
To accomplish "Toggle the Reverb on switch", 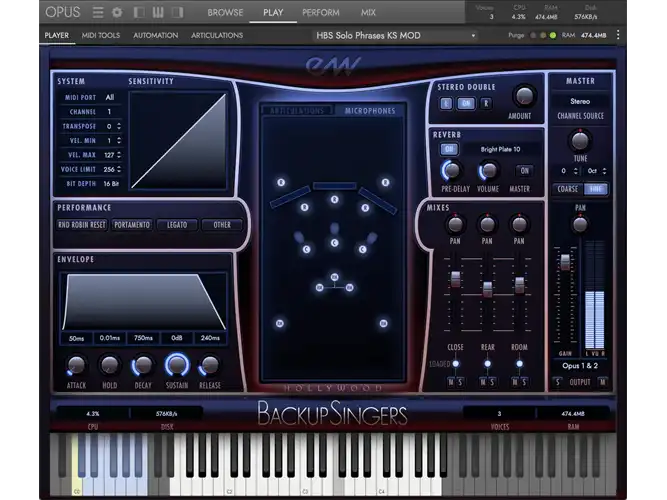I will coord(449,149).
